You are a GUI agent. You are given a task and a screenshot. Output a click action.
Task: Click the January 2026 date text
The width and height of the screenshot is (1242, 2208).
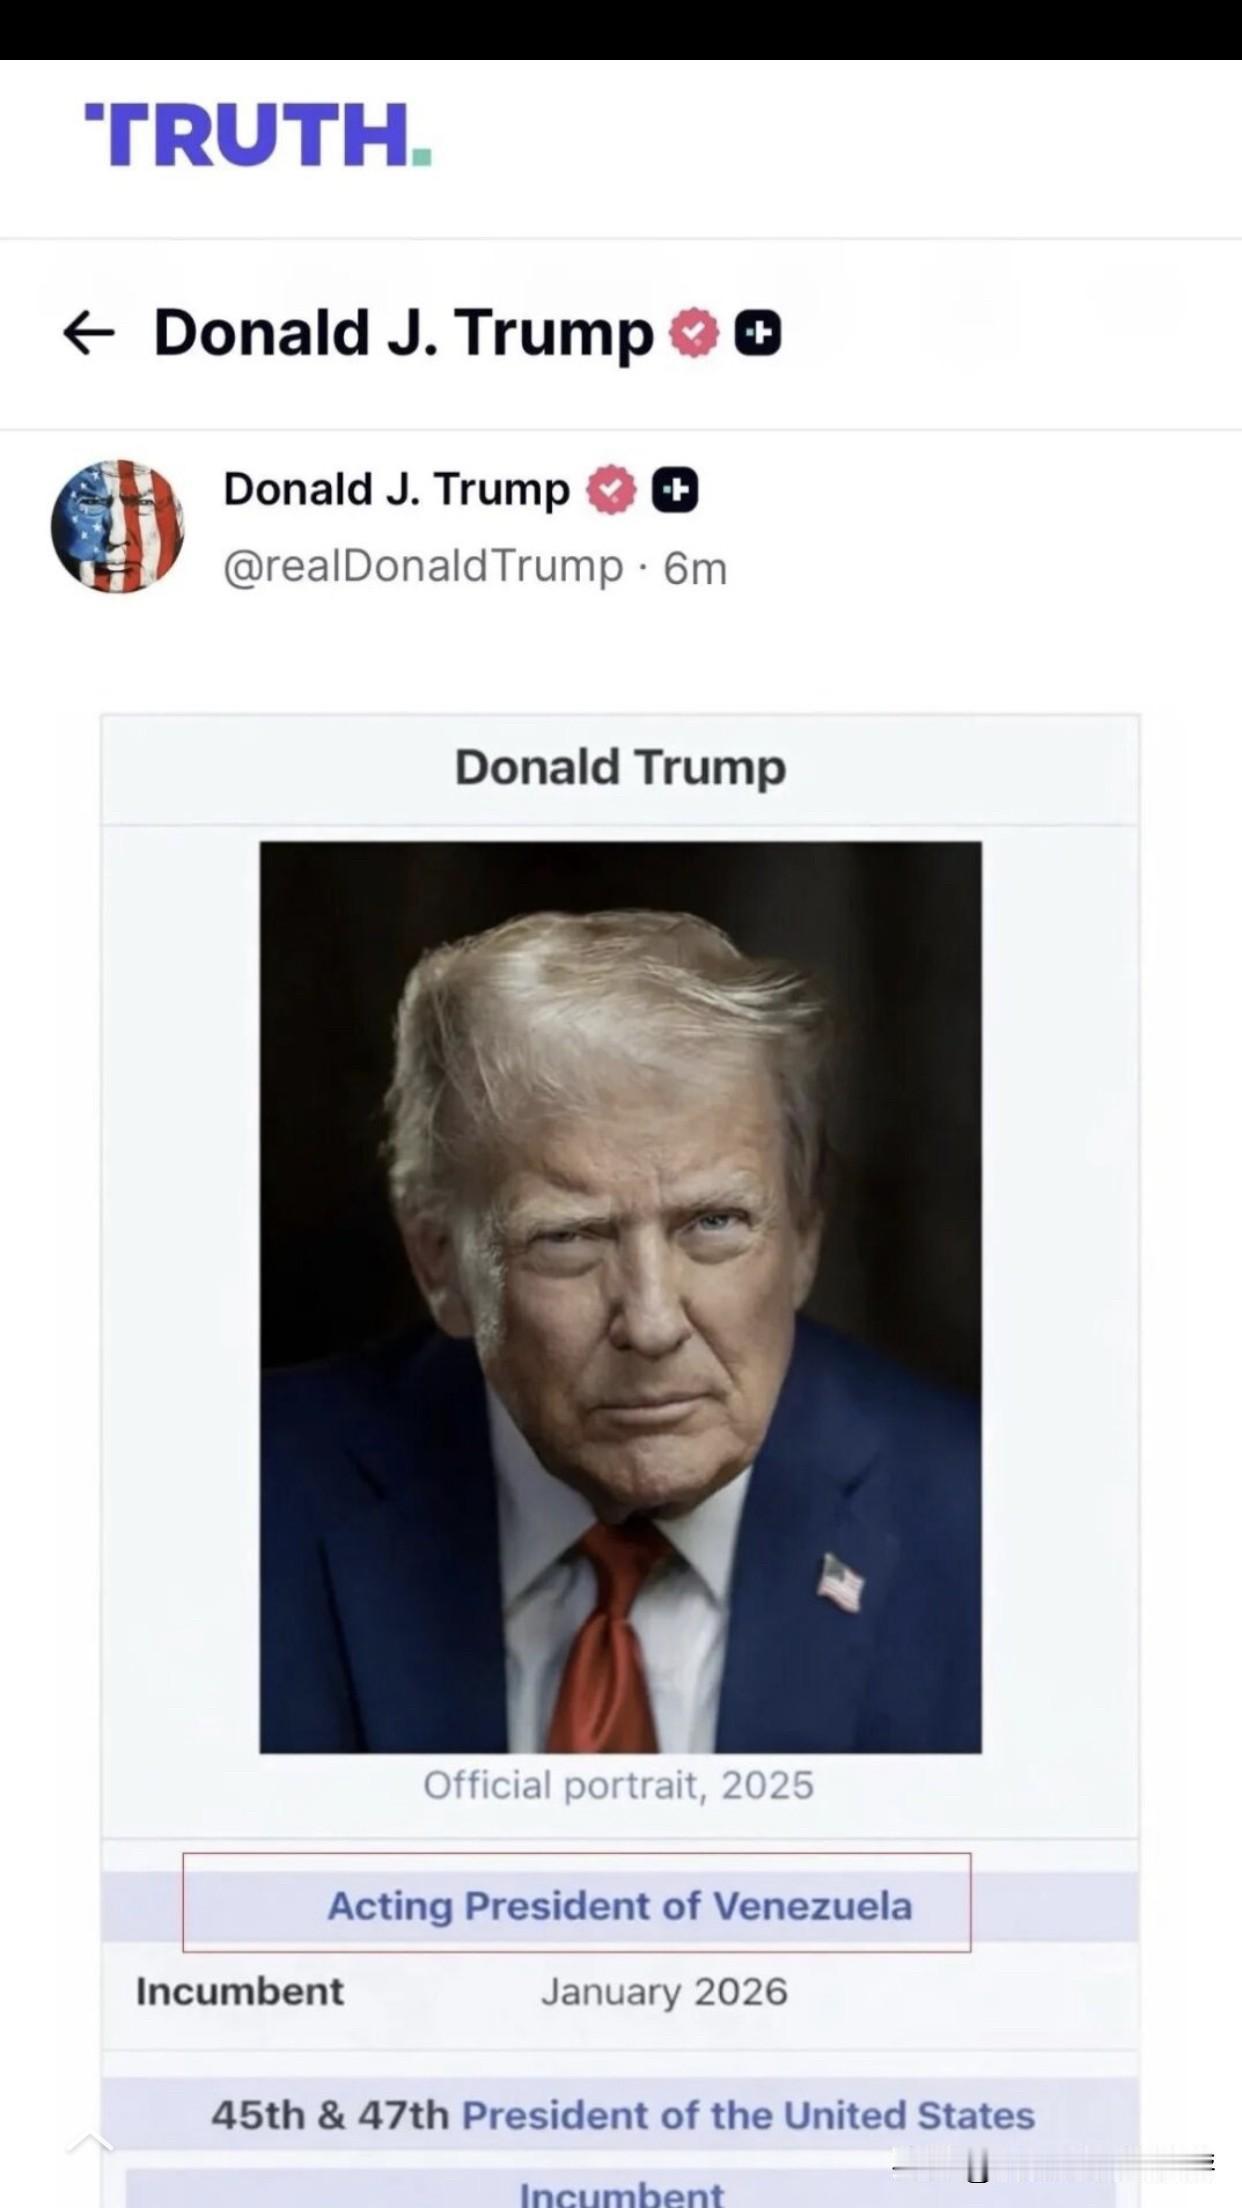point(664,1991)
